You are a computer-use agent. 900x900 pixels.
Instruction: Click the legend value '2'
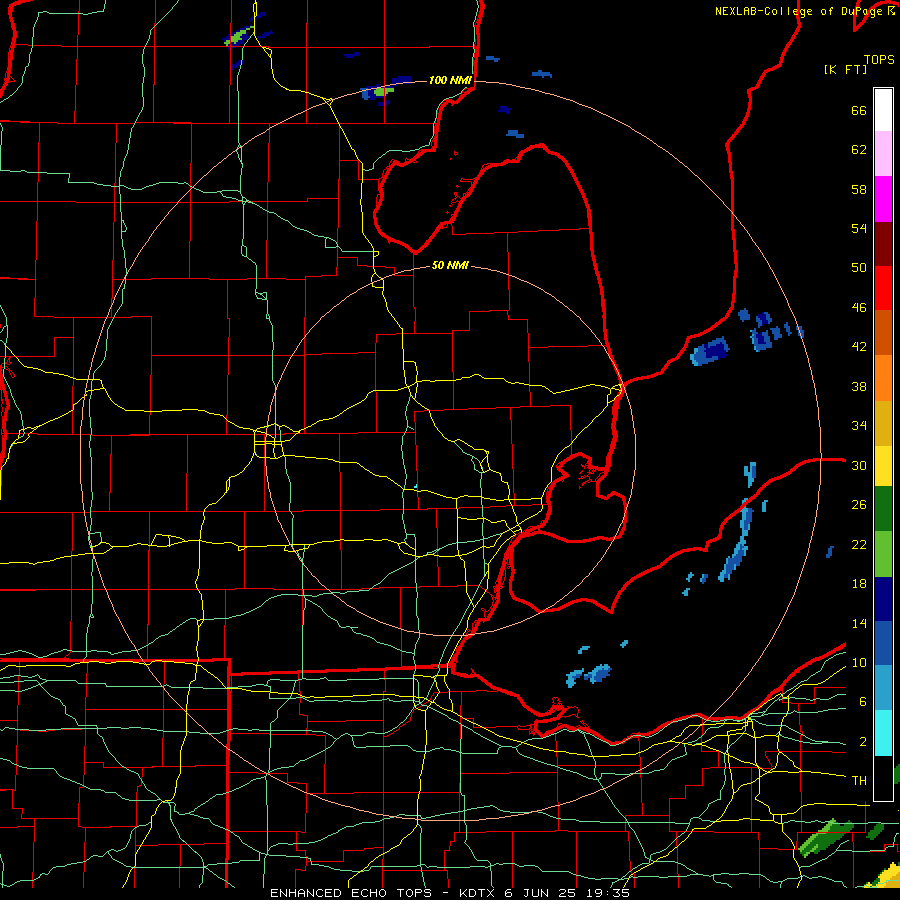862,742
